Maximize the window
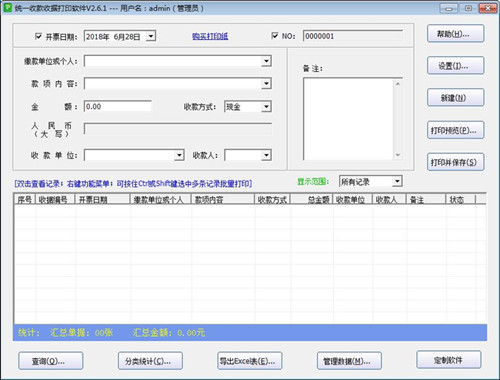The width and height of the screenshot is (500, 380). tap(468, 8)
